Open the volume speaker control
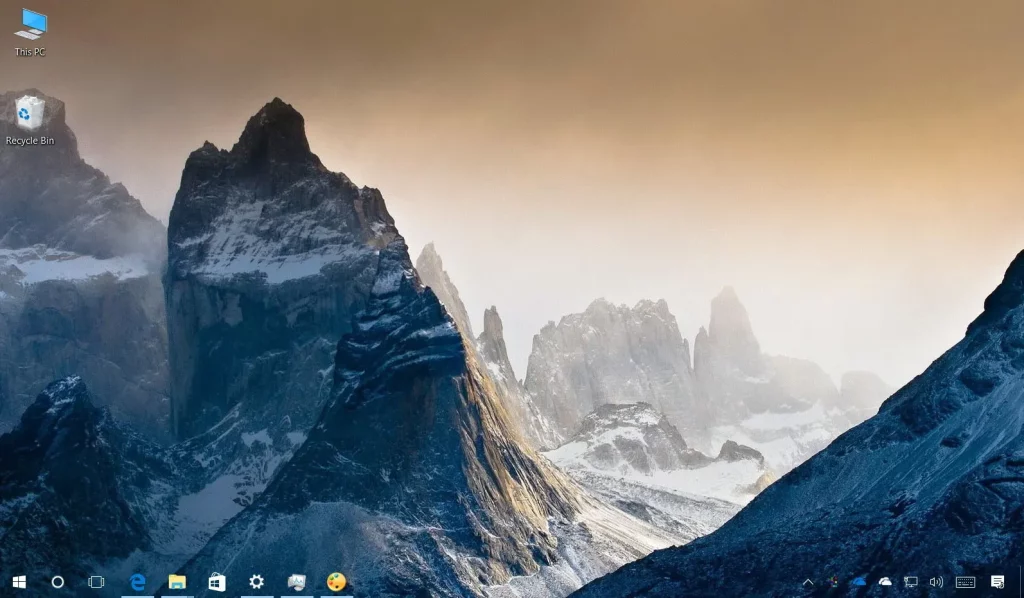Screen dimensions: 1024x598 tap(936, 582)
